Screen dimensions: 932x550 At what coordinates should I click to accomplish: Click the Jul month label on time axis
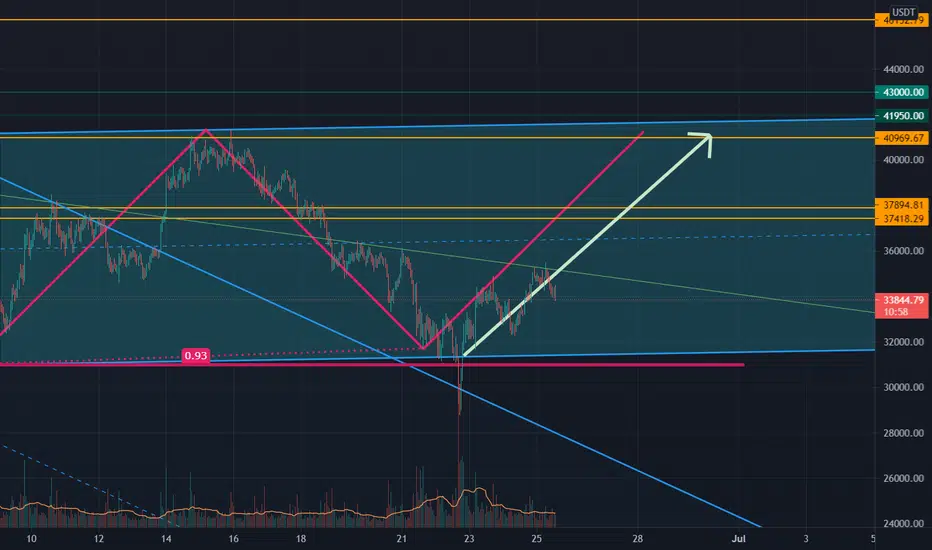738,539
